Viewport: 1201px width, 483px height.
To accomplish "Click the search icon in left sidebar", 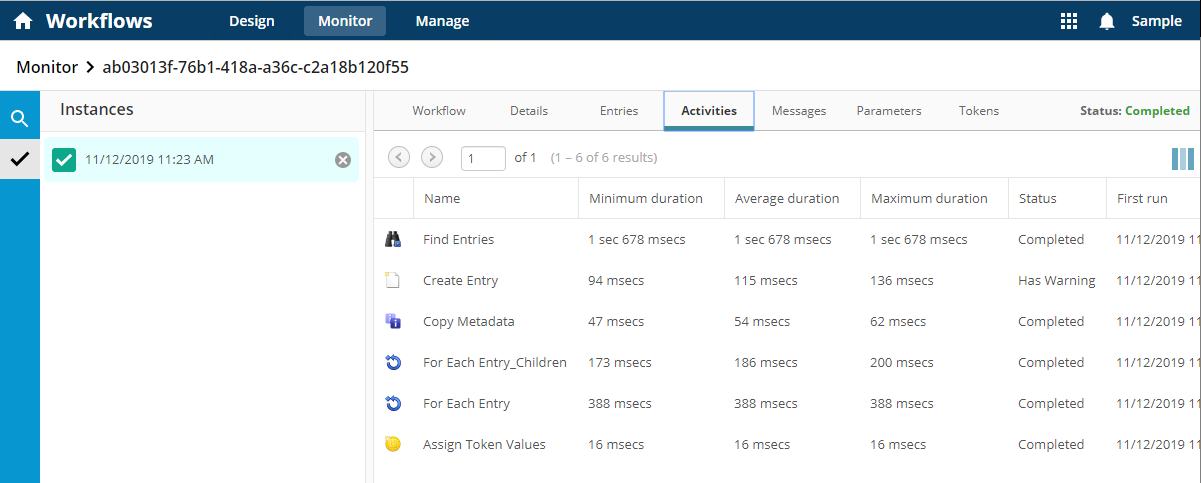I will click(19, 119).
